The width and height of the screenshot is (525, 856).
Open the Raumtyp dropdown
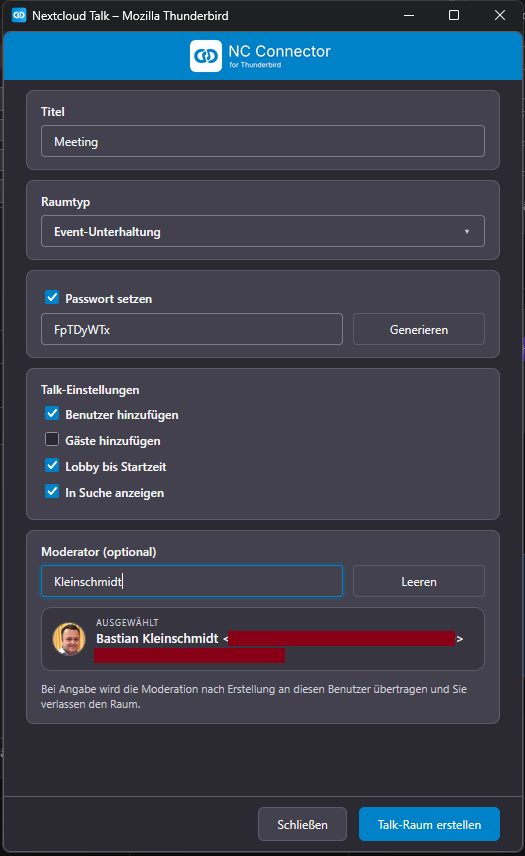(x=262, y=231)
